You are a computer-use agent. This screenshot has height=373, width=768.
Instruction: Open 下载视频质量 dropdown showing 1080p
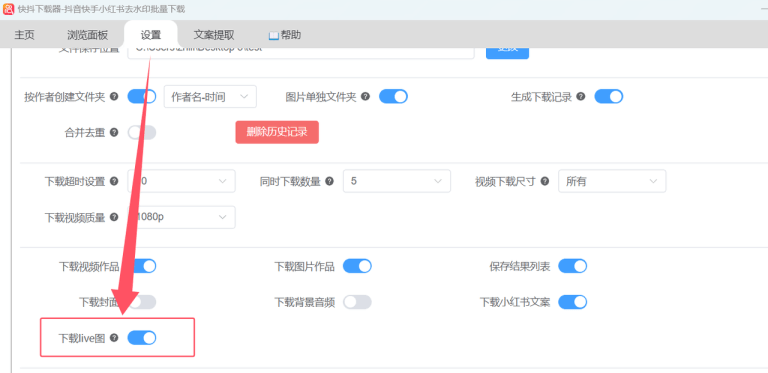pos(181,217)
